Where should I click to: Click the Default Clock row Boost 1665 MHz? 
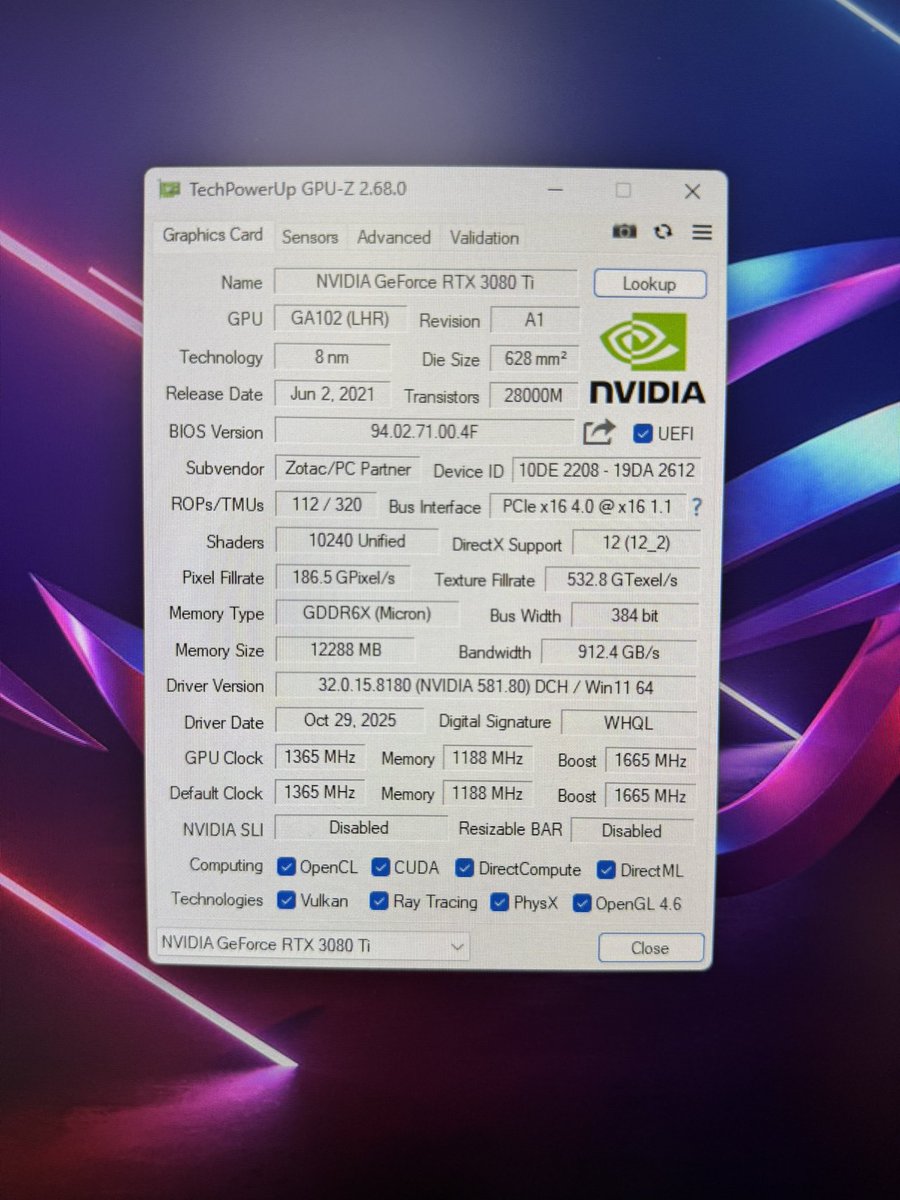[x=650, y=797]
